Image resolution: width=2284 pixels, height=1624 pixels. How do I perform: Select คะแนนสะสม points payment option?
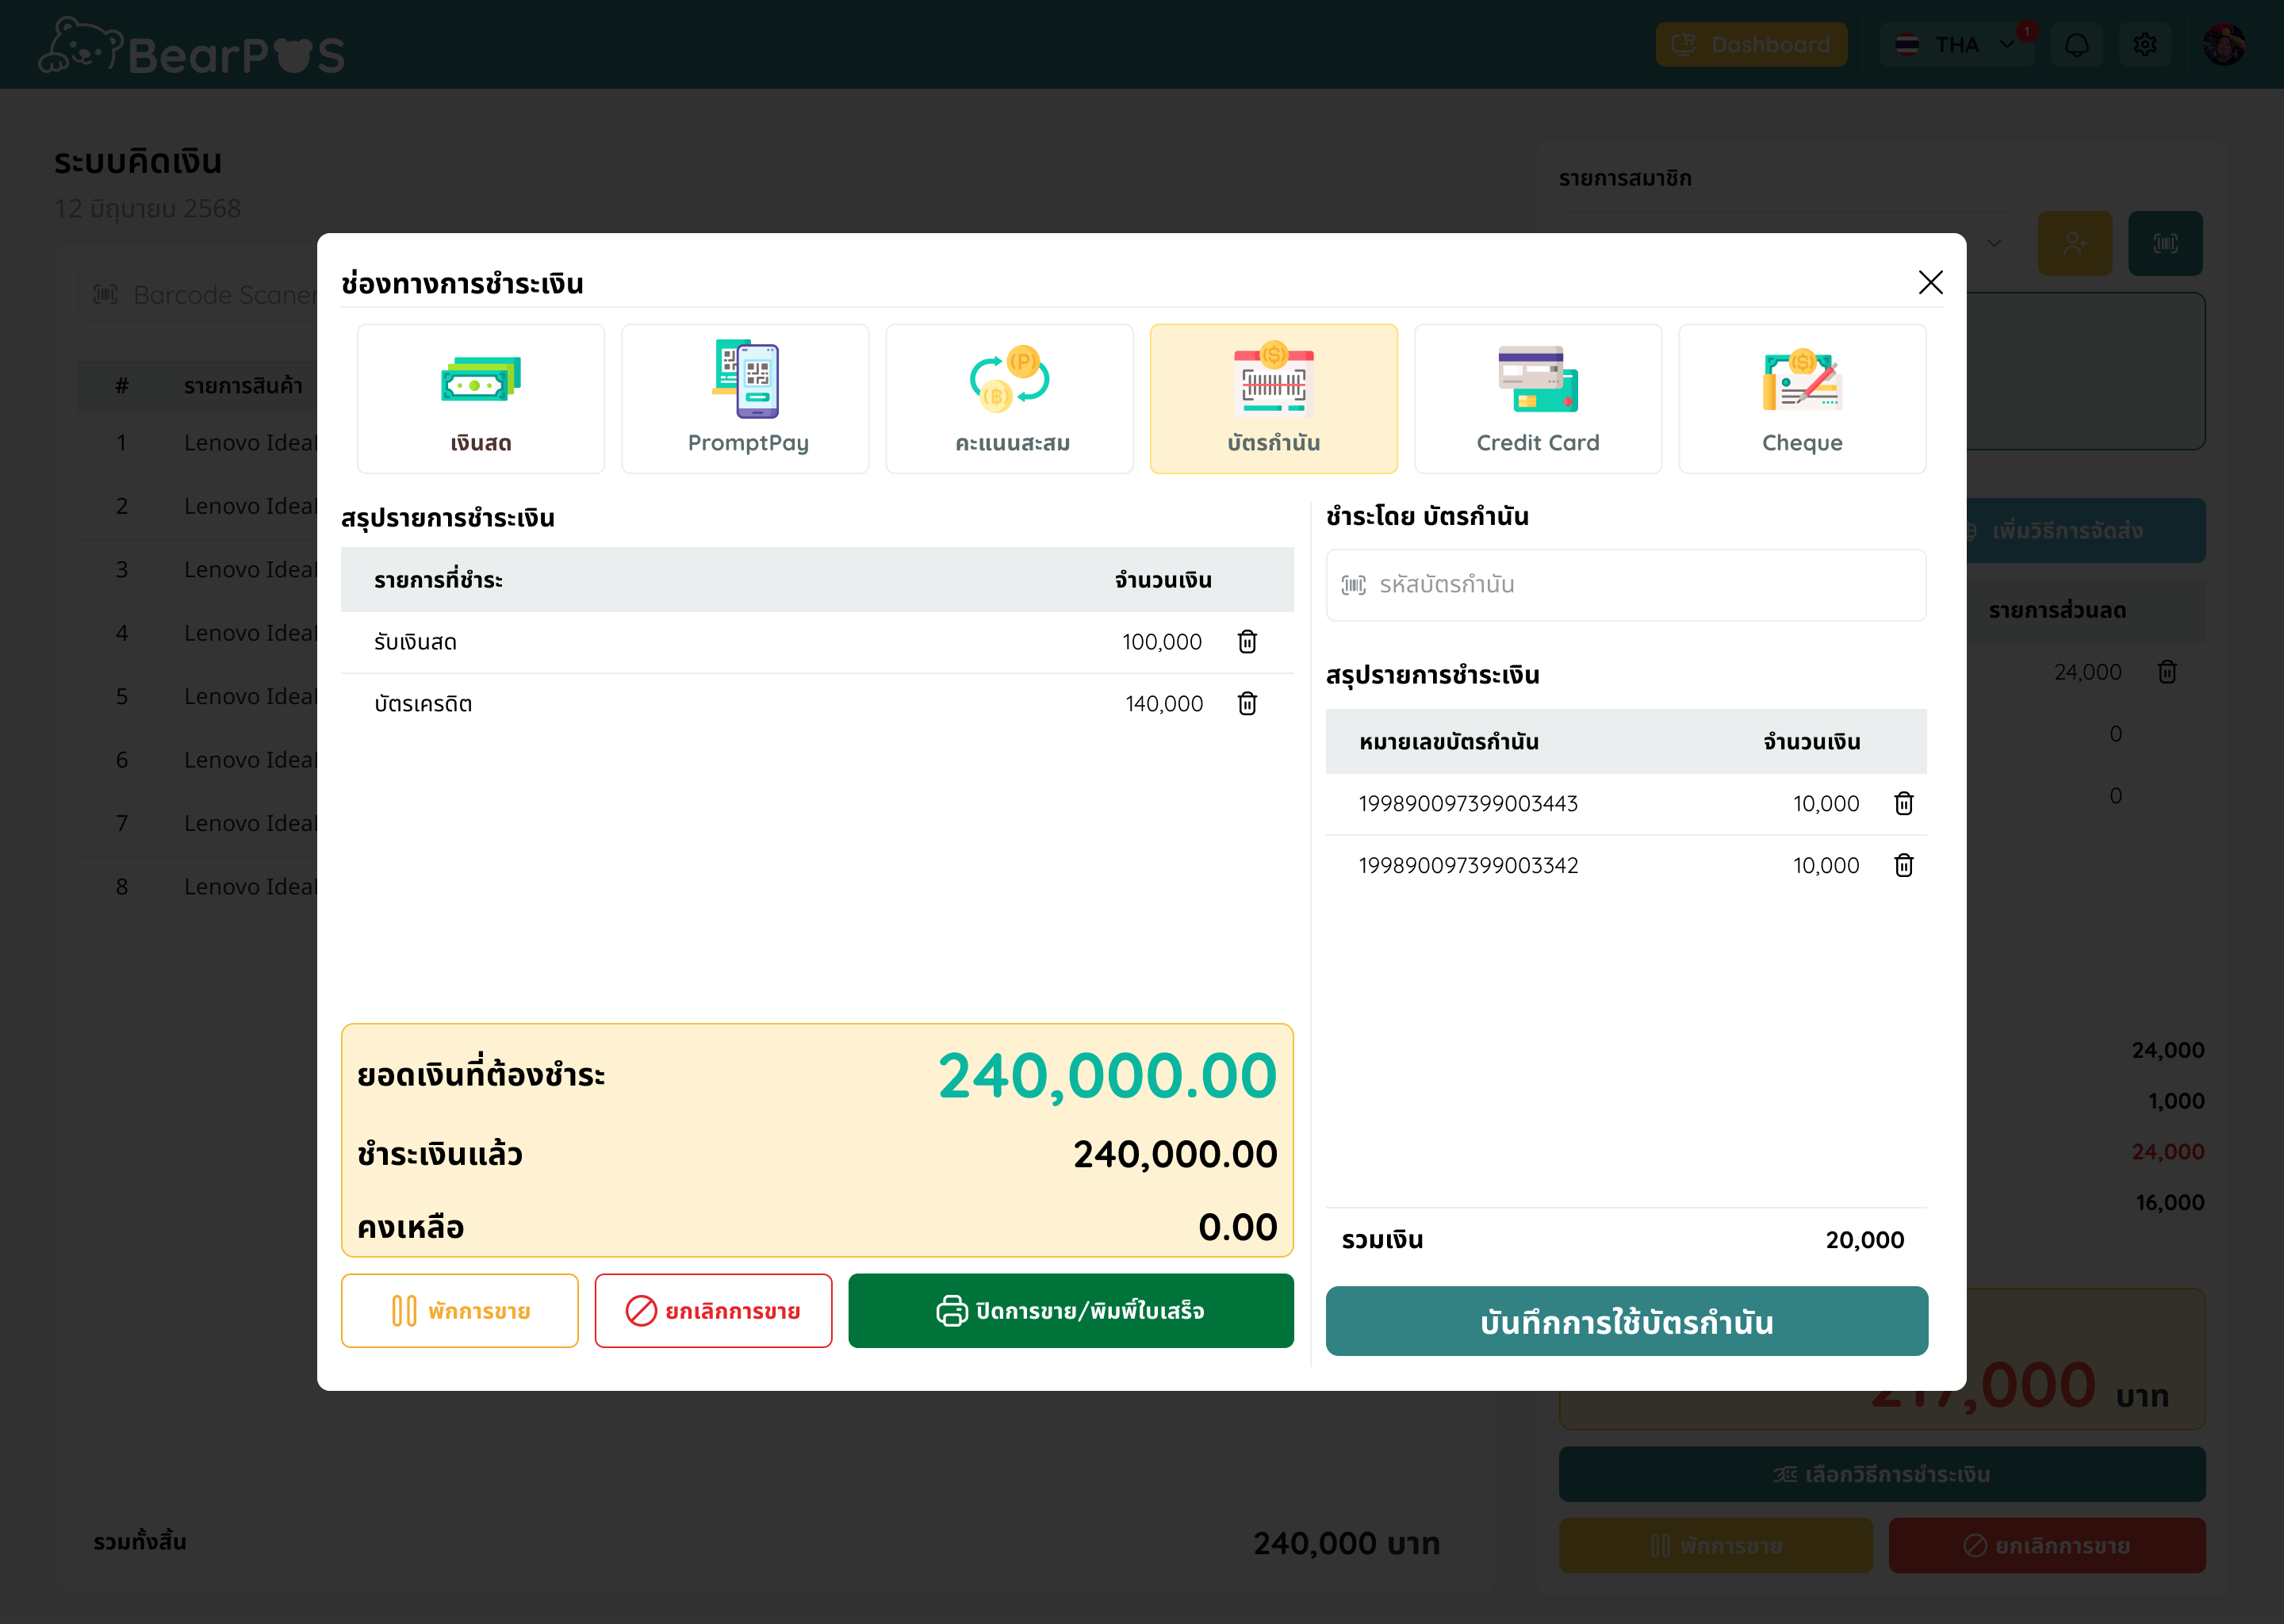(x=1010, y=398)
